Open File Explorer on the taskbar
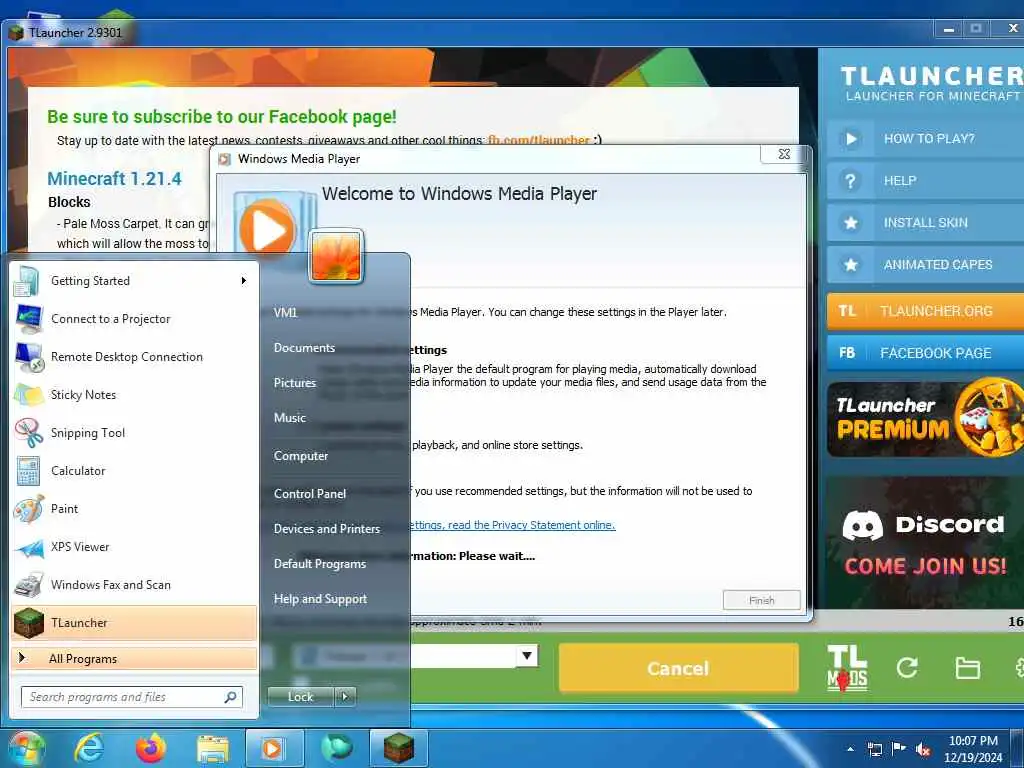This screenshot has height=768, width=1024. tap(213, 750)
